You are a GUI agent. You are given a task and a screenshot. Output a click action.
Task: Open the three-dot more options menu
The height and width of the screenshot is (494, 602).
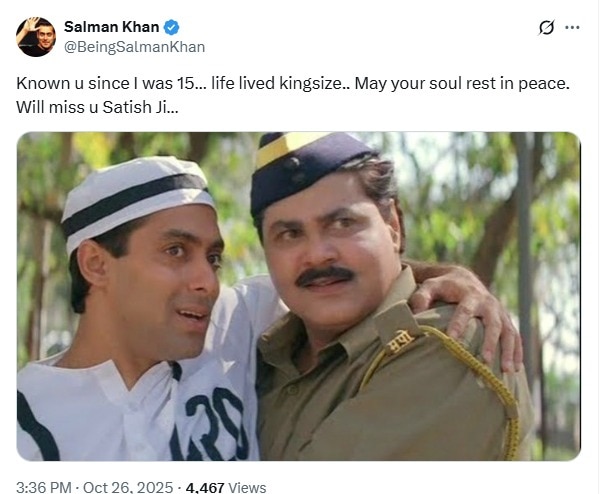572,28
